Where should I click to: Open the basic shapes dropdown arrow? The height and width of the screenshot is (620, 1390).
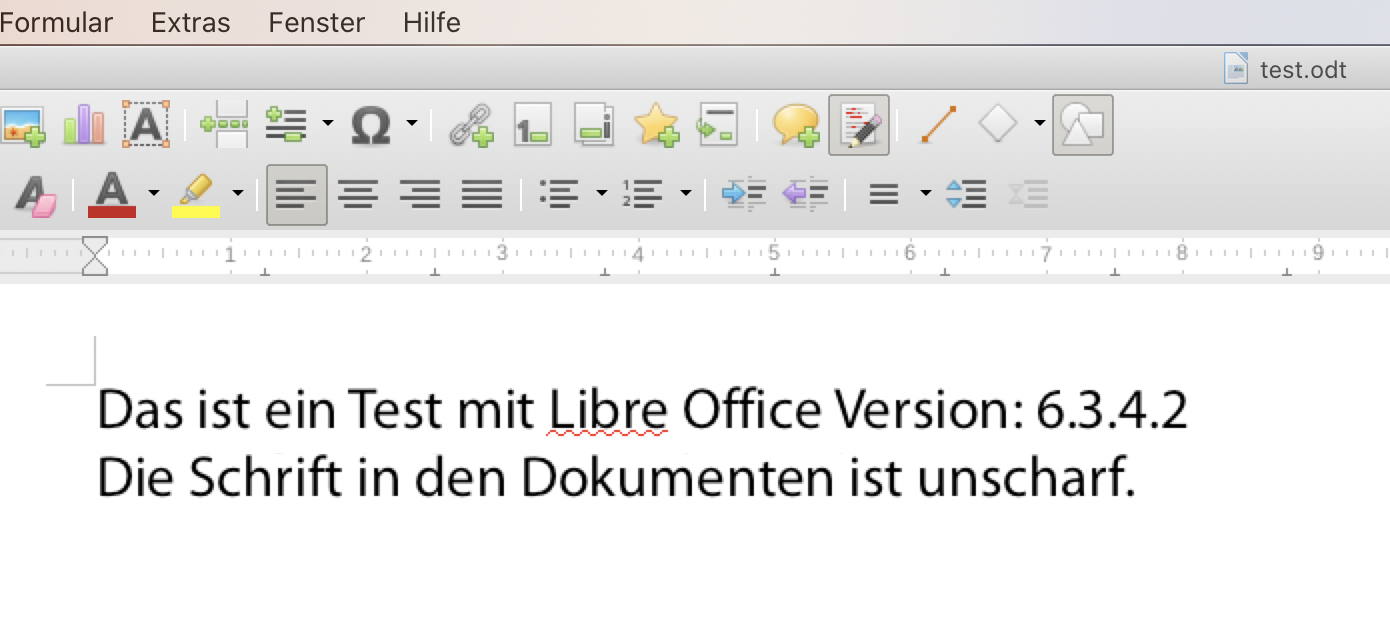(1040, 125)
